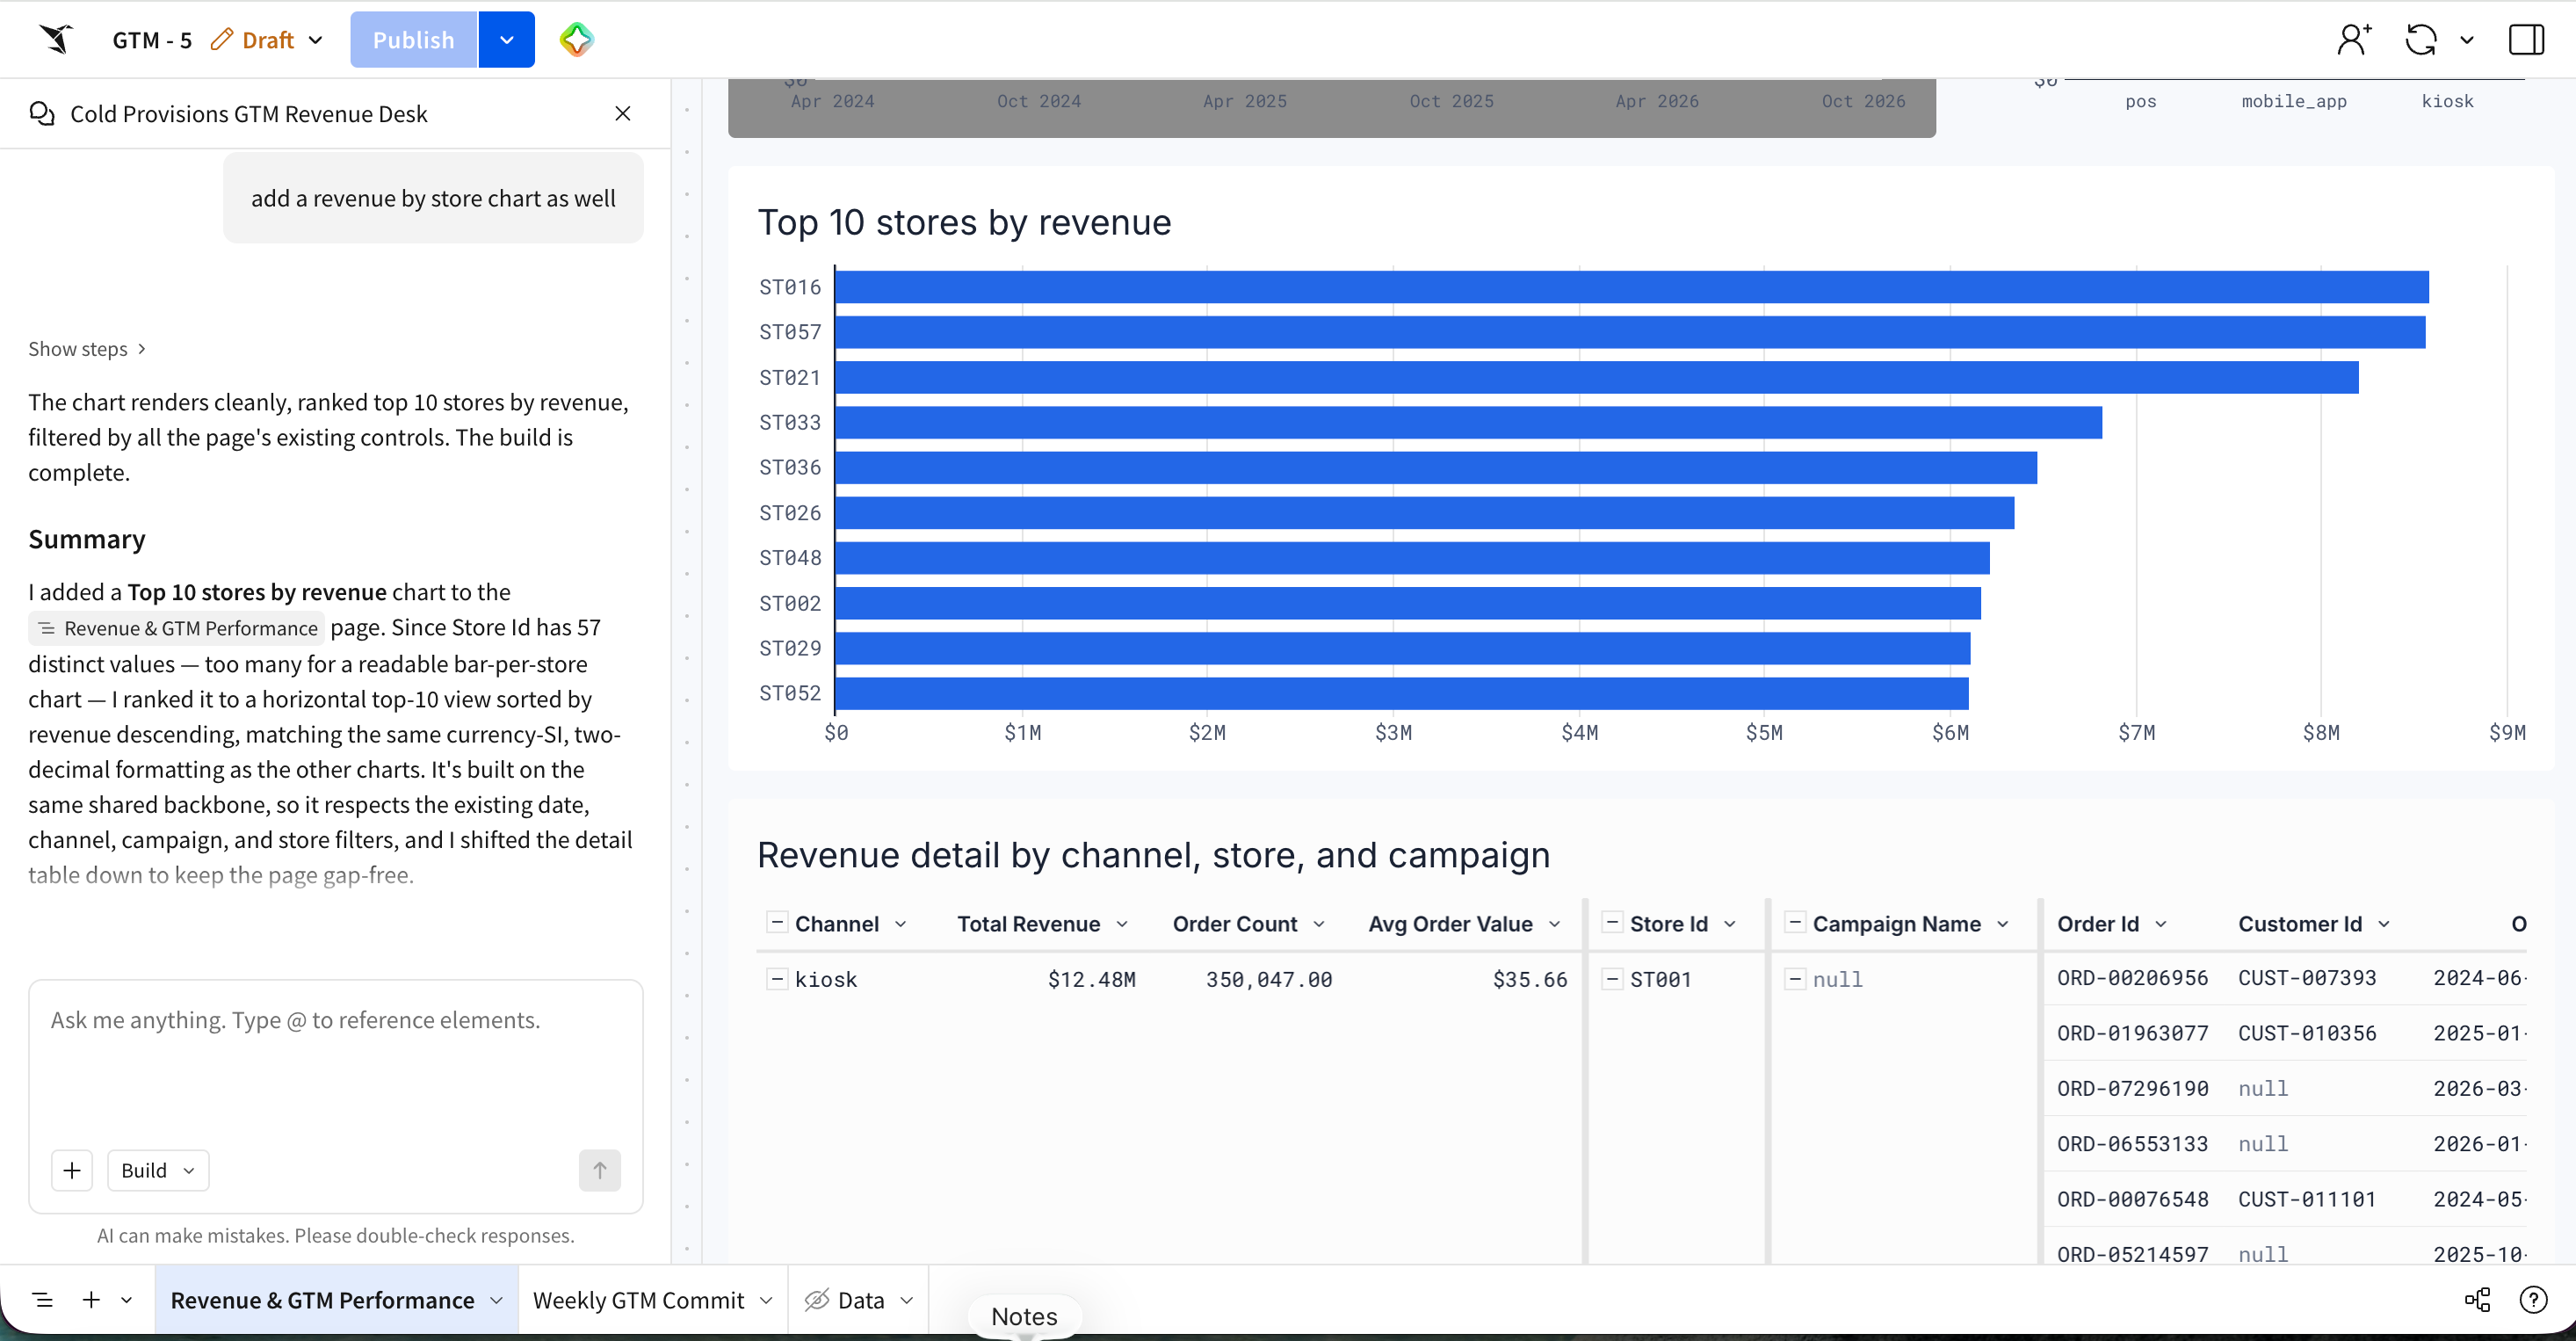Open the help question mark icon
Screen dimensions: 2576x1341
tap(2533, 1299)
